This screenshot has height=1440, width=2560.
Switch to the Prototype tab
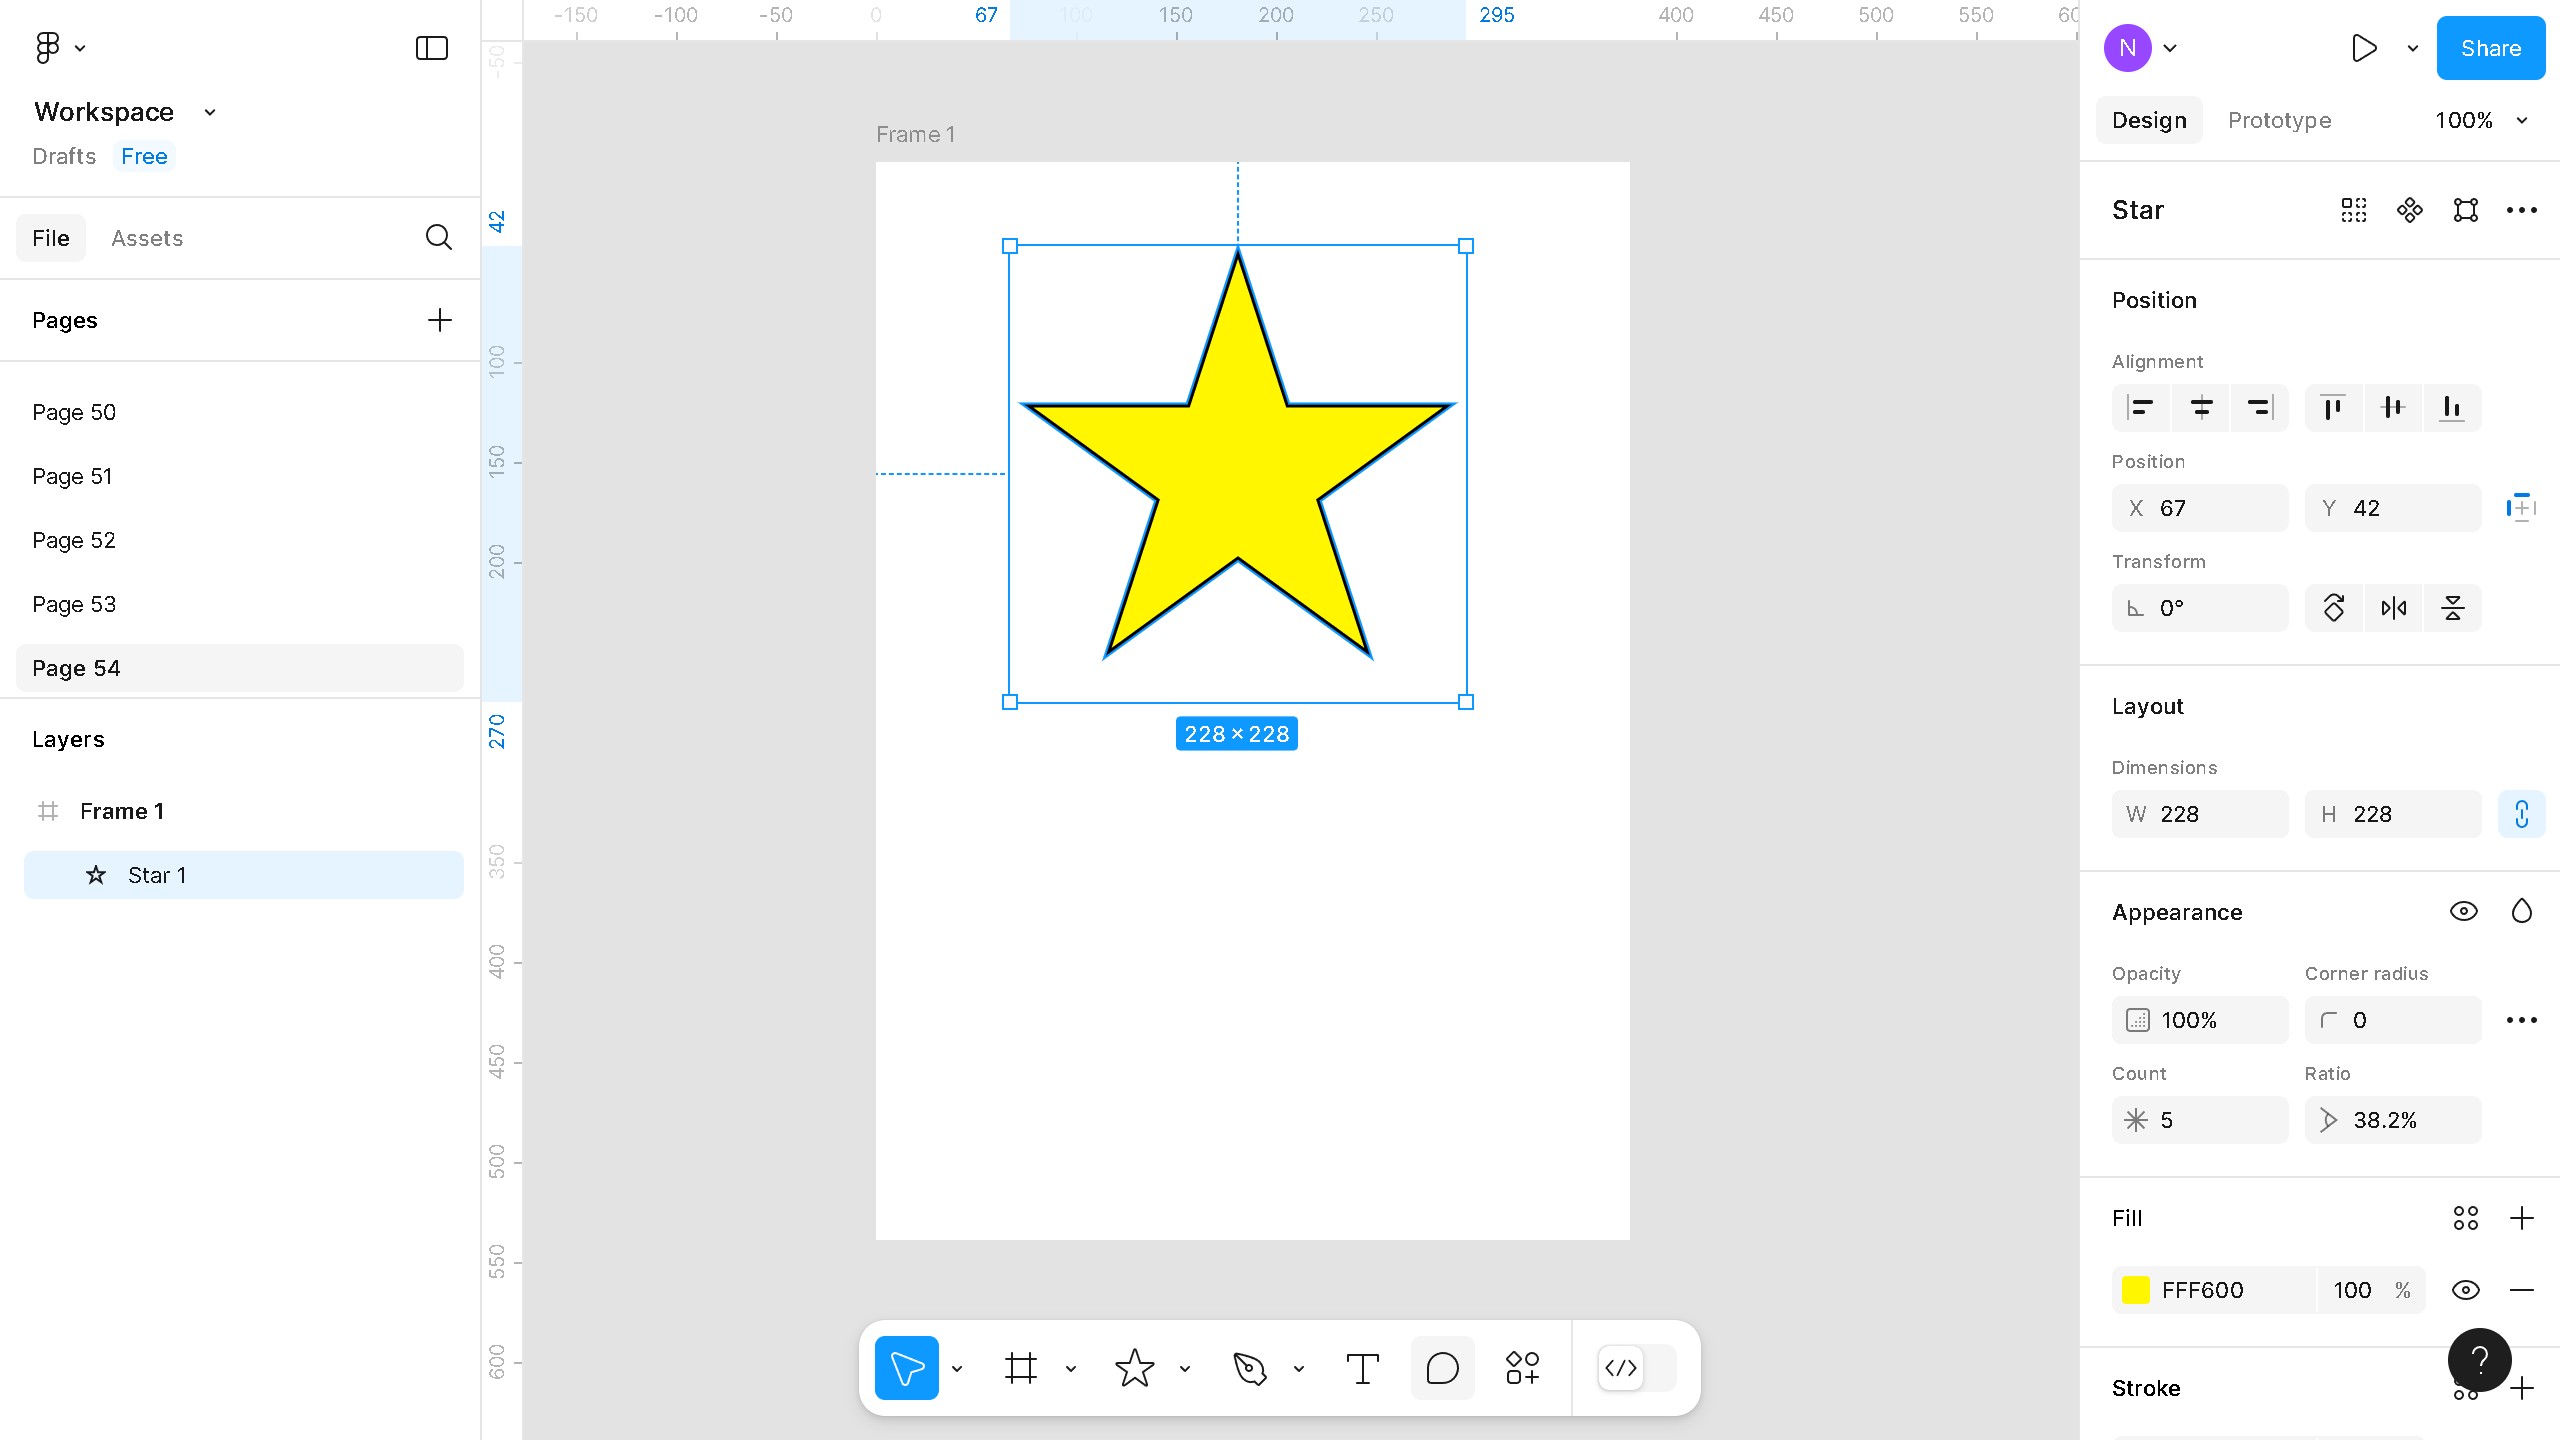click(2279, 121)
